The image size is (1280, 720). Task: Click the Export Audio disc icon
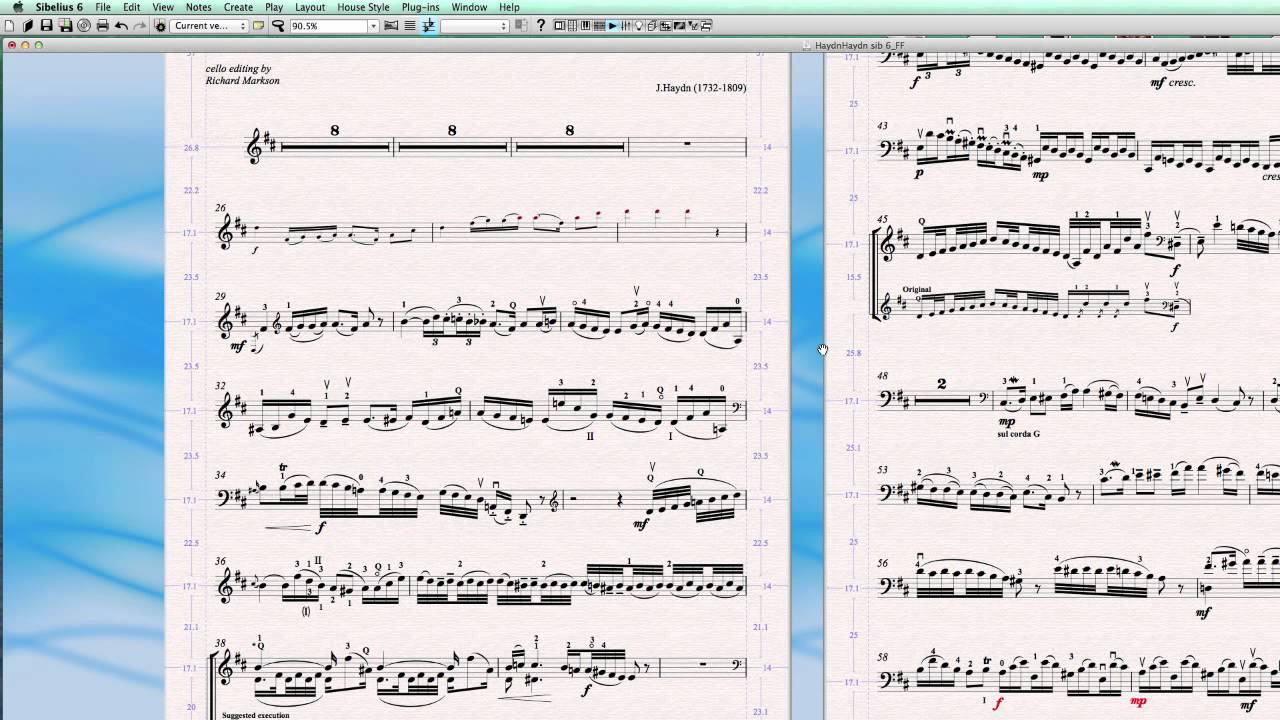(x=84, y=26)
